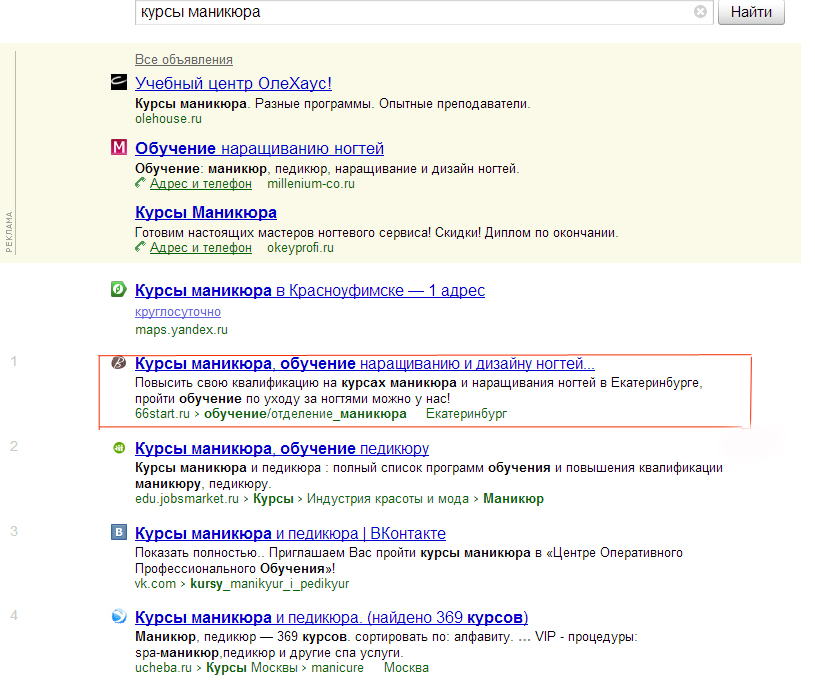Click the круглосуточно link
This screenshot has height=685, width=815.
(178, 312)
